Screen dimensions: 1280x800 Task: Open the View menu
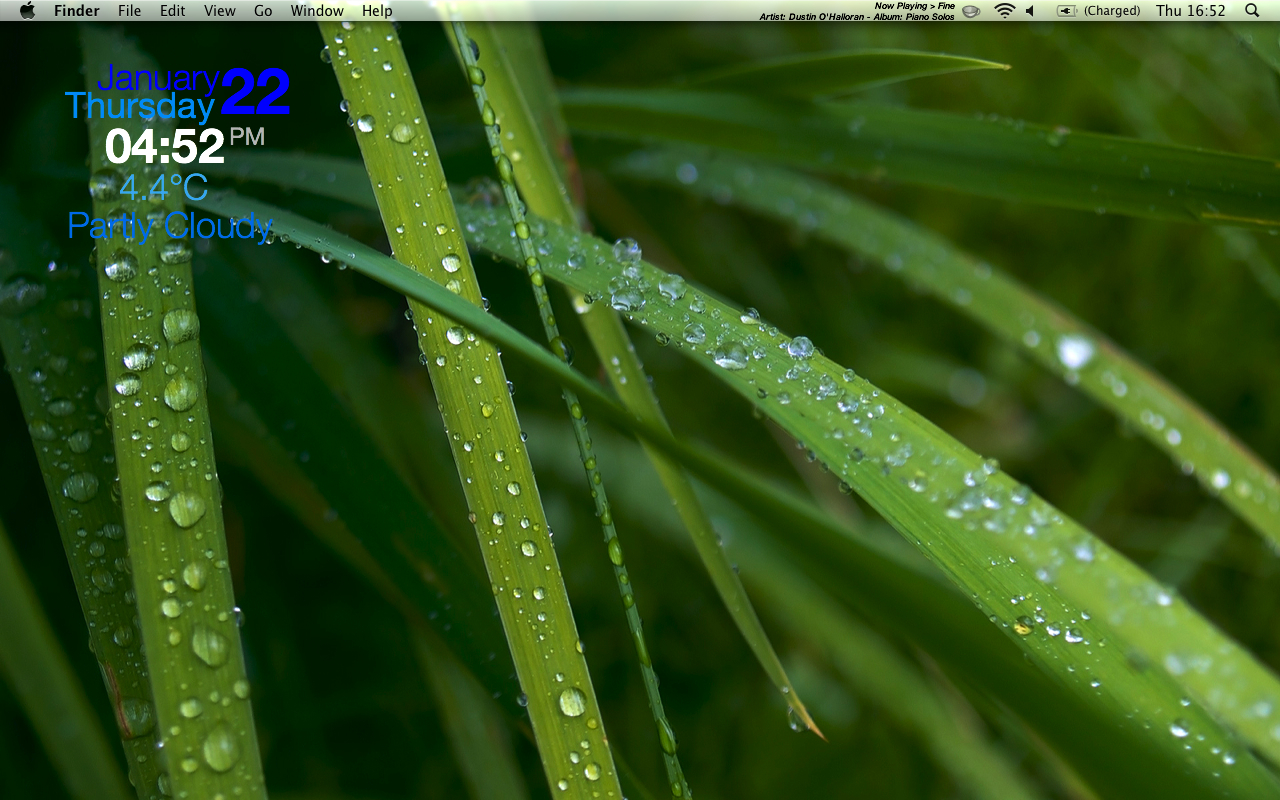click(x=220, y=11)
